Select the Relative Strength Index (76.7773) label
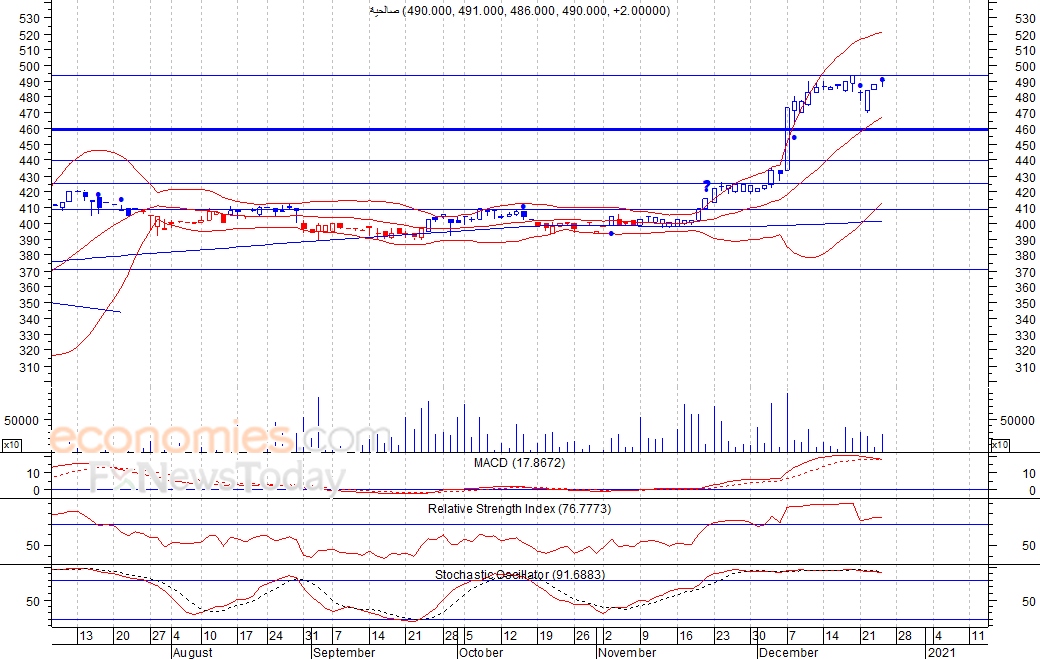Viewport: 1040px width, 659px height. 519,509
